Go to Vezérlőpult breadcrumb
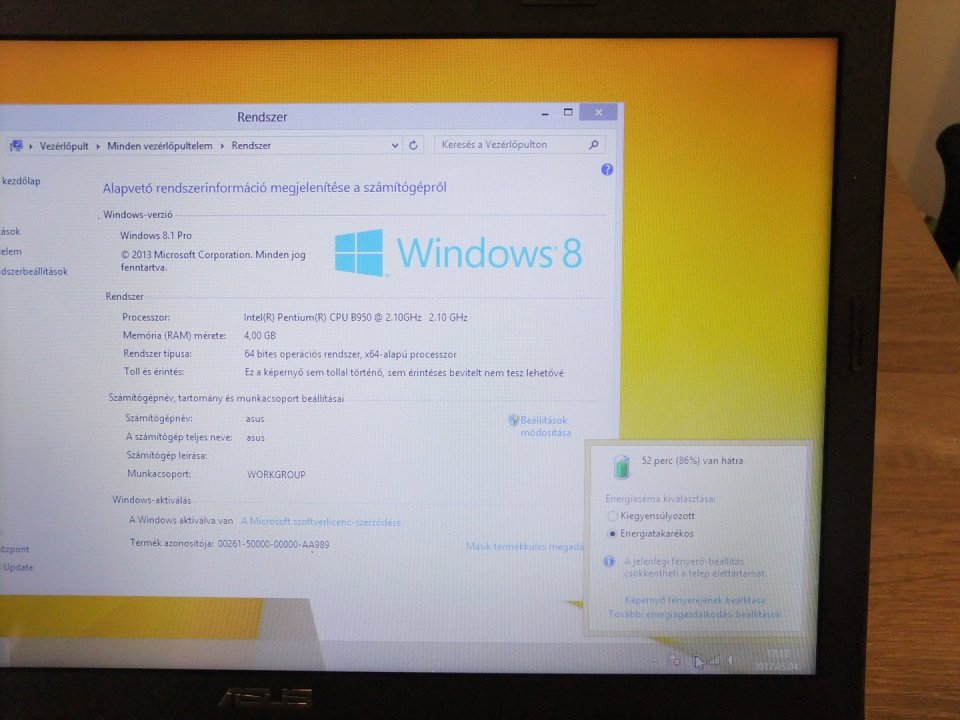960x720 pixels. pos(64,146)
